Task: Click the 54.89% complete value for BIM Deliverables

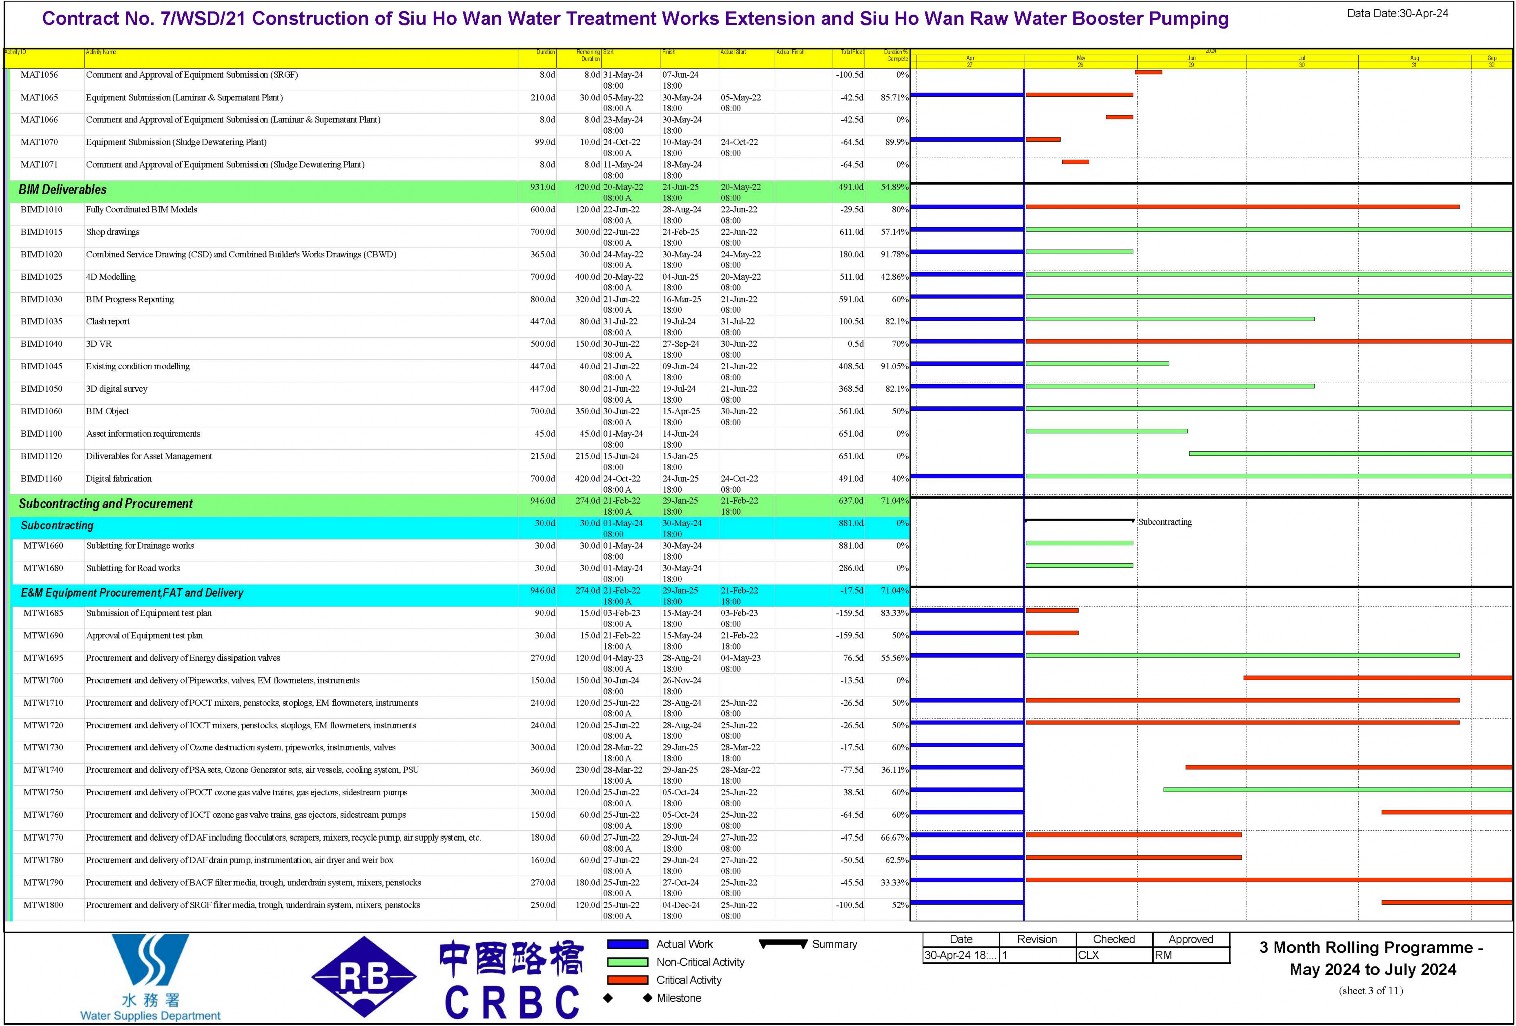Action: click(894, 187)
